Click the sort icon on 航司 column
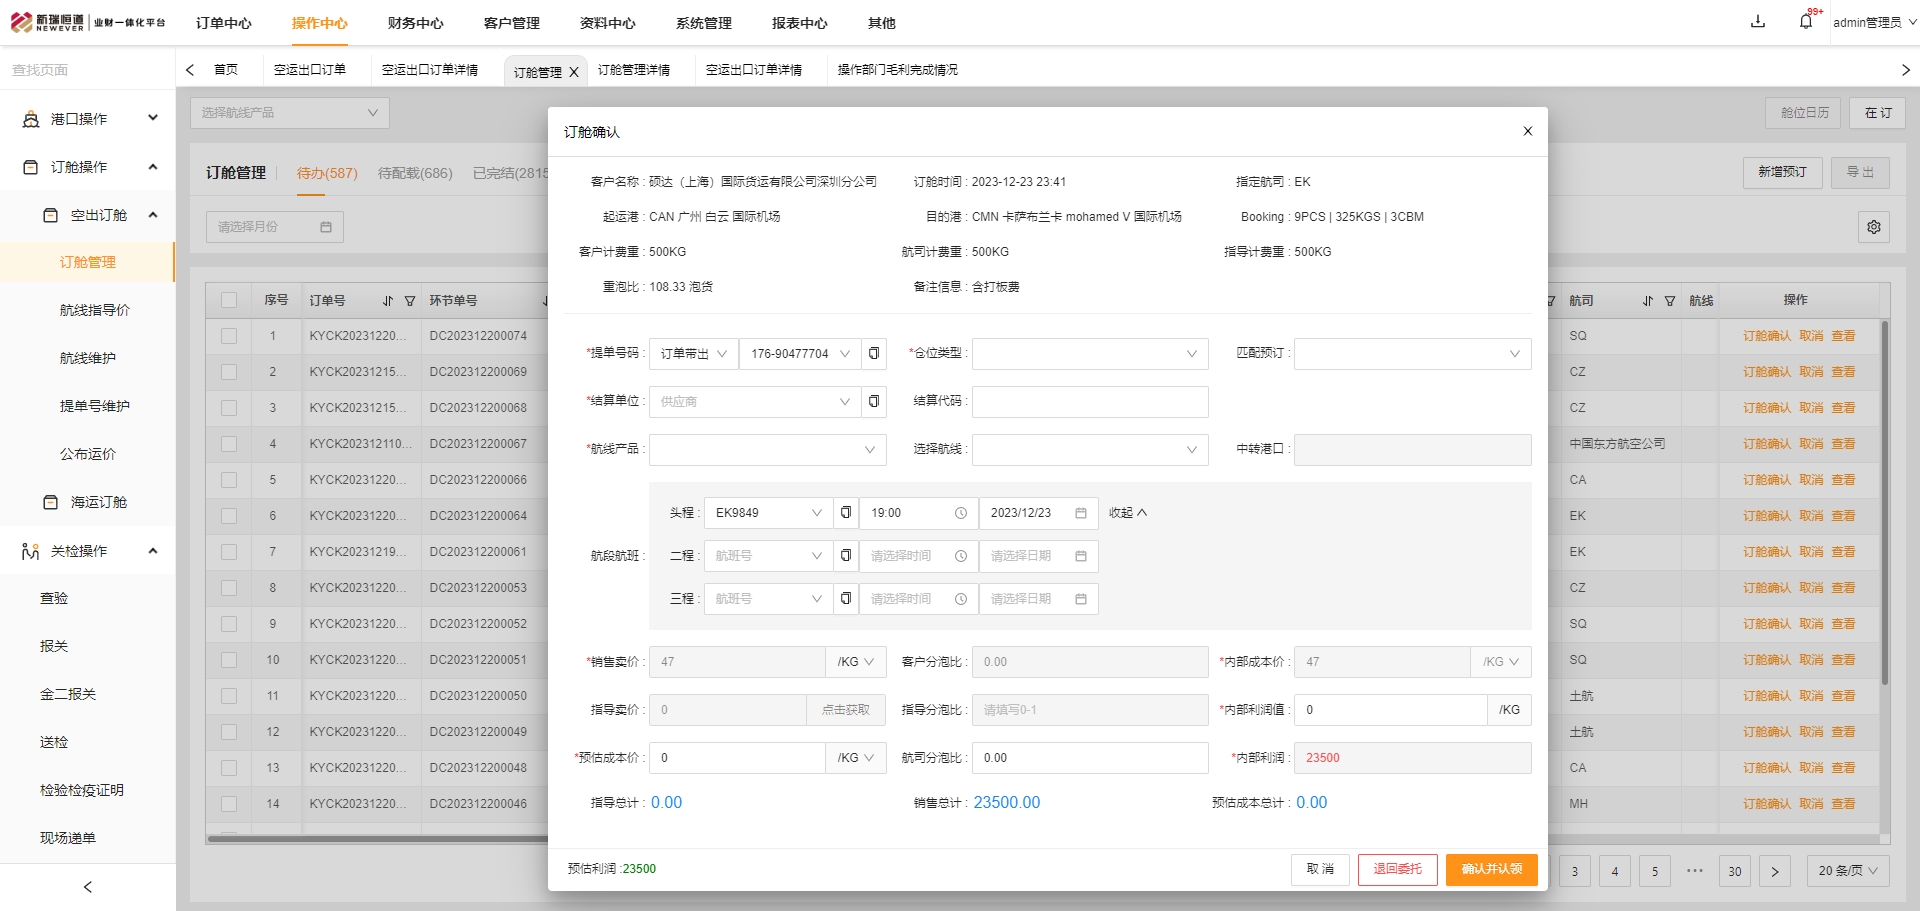This screenshot has width=1920, height=911. pos(1648,301)
